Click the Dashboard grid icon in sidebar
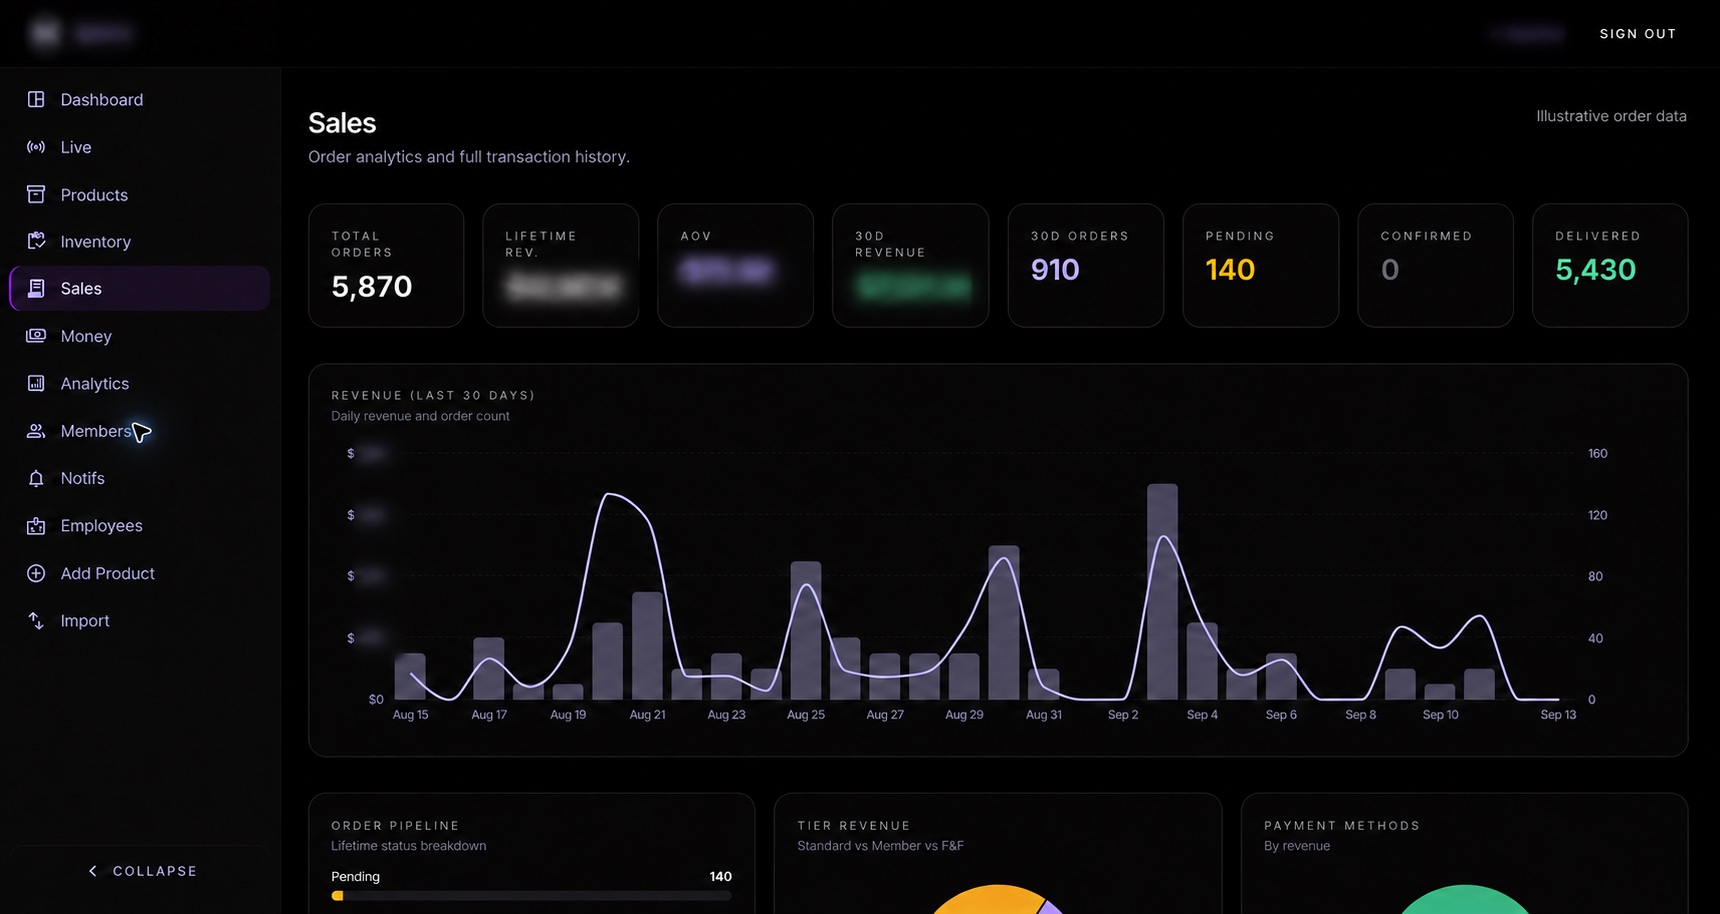 [36, 99]
